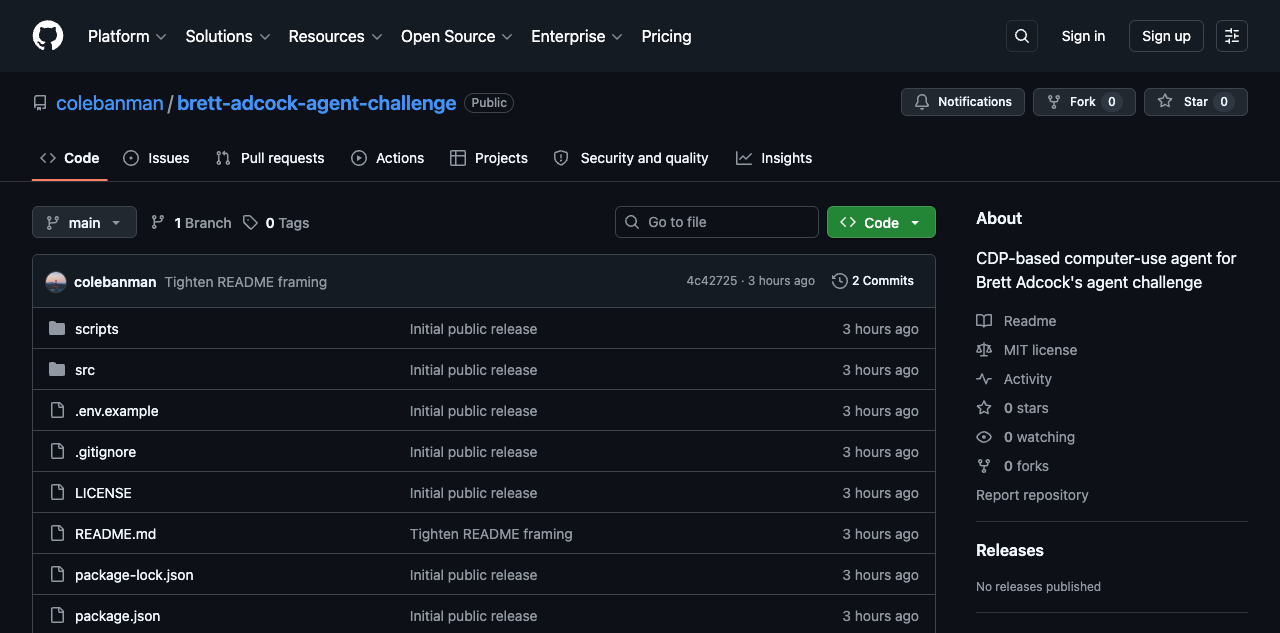Open the Activity pulse icon
1280x633 pixels.
pyautogui.click(x=984, y=379)
